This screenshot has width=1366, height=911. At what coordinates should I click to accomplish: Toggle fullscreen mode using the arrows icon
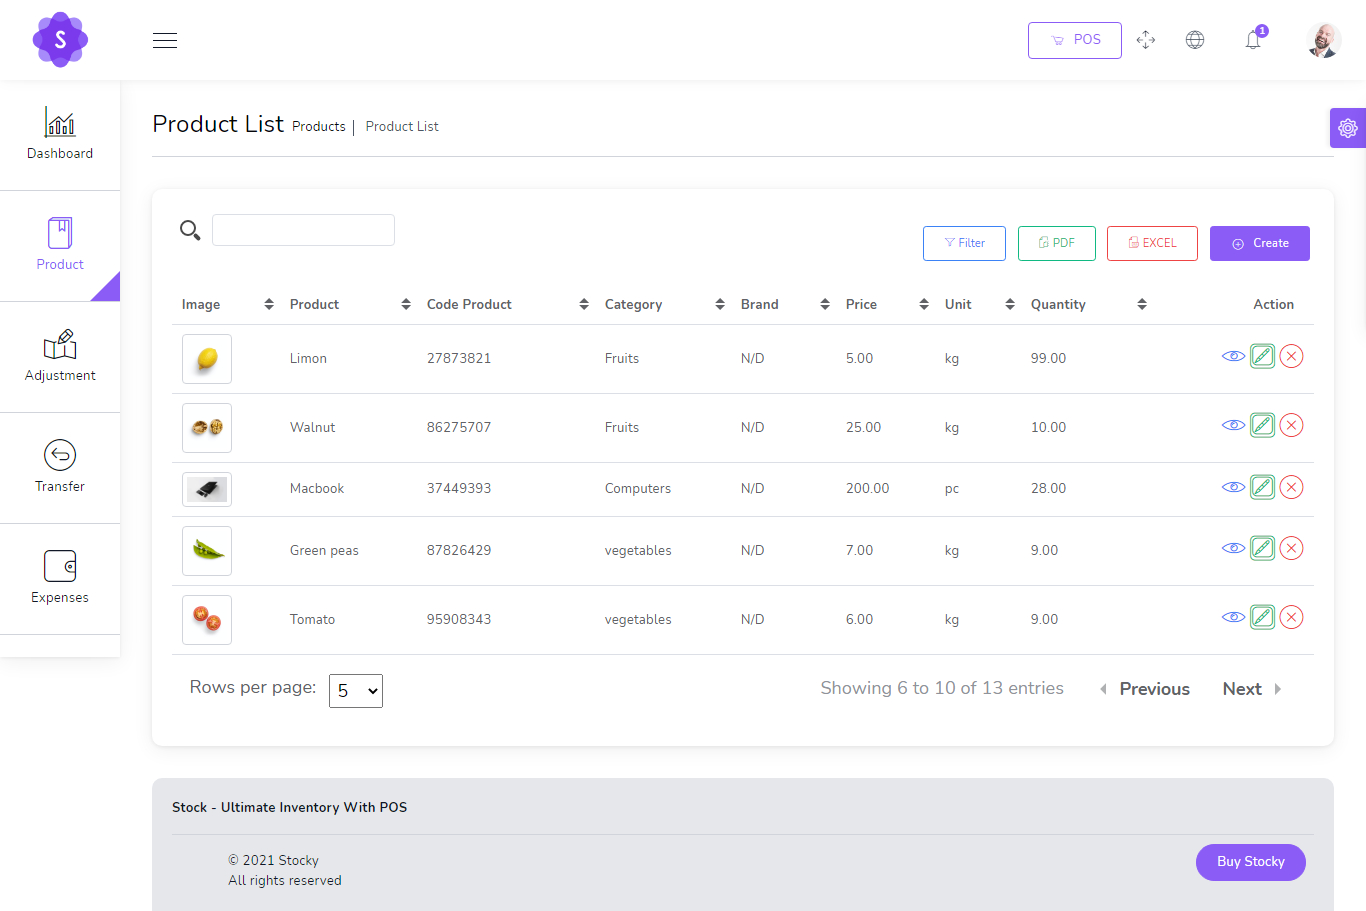pos(1146,40)
